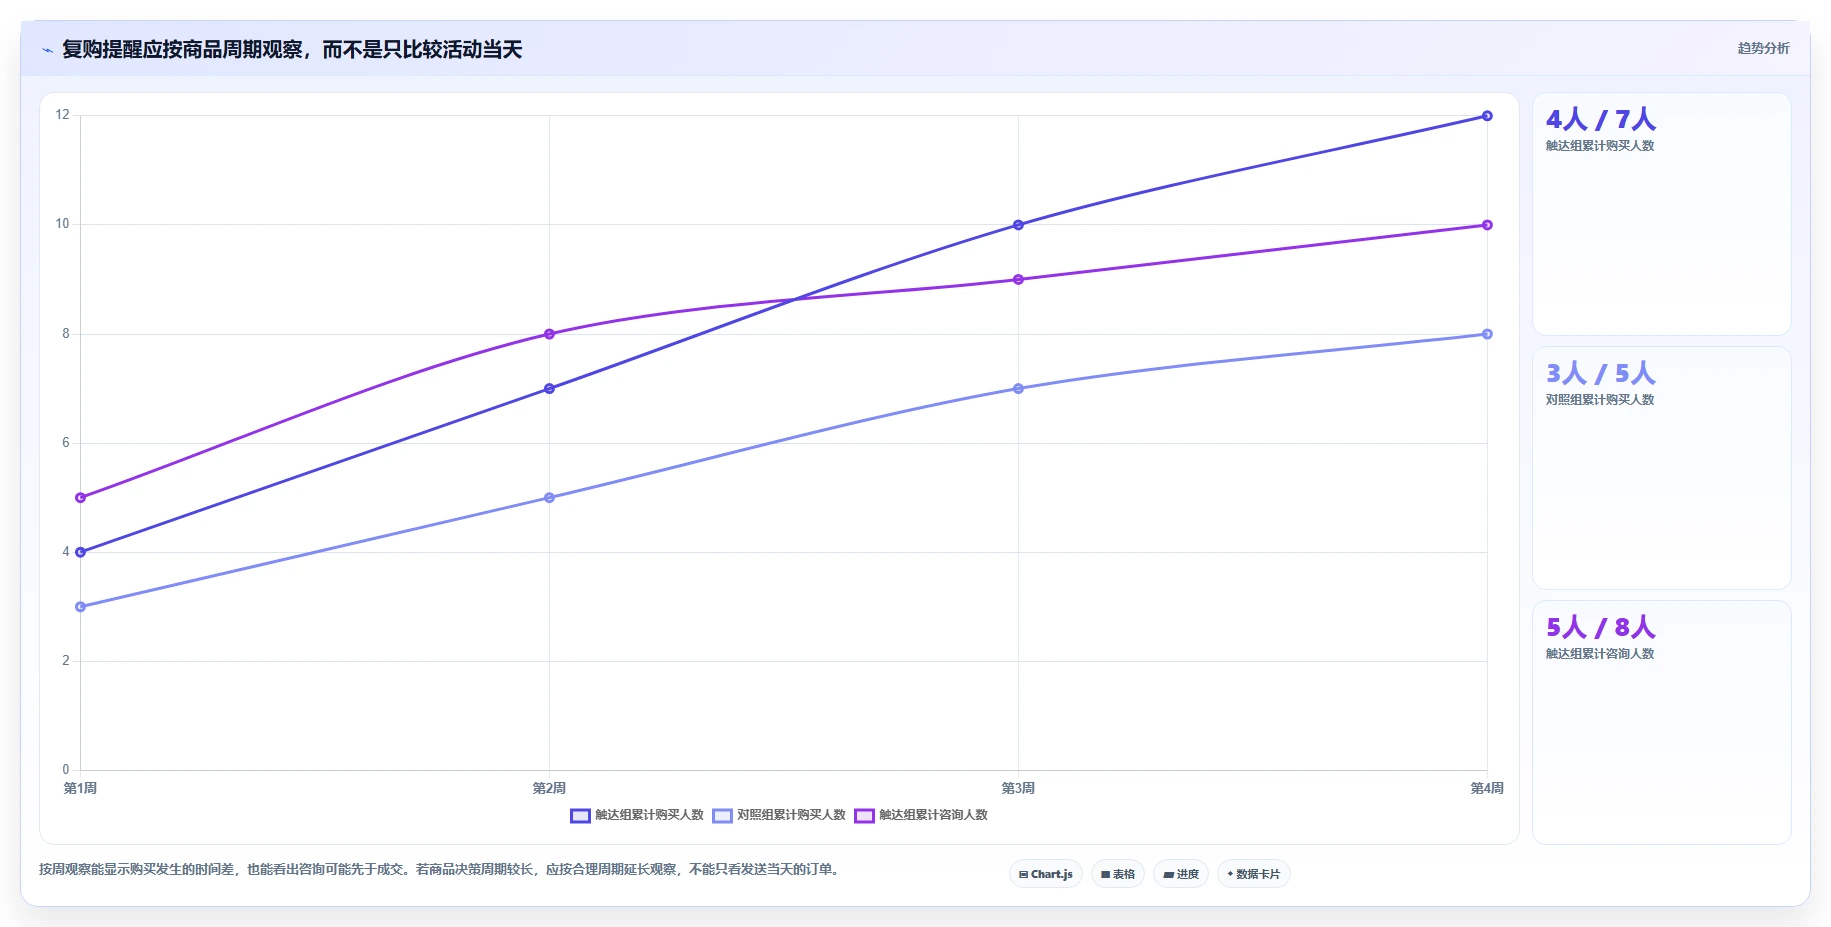Click the trend icon beside the chart title
The width and height of the screenshot is (1831, 927).
point(47,50)
